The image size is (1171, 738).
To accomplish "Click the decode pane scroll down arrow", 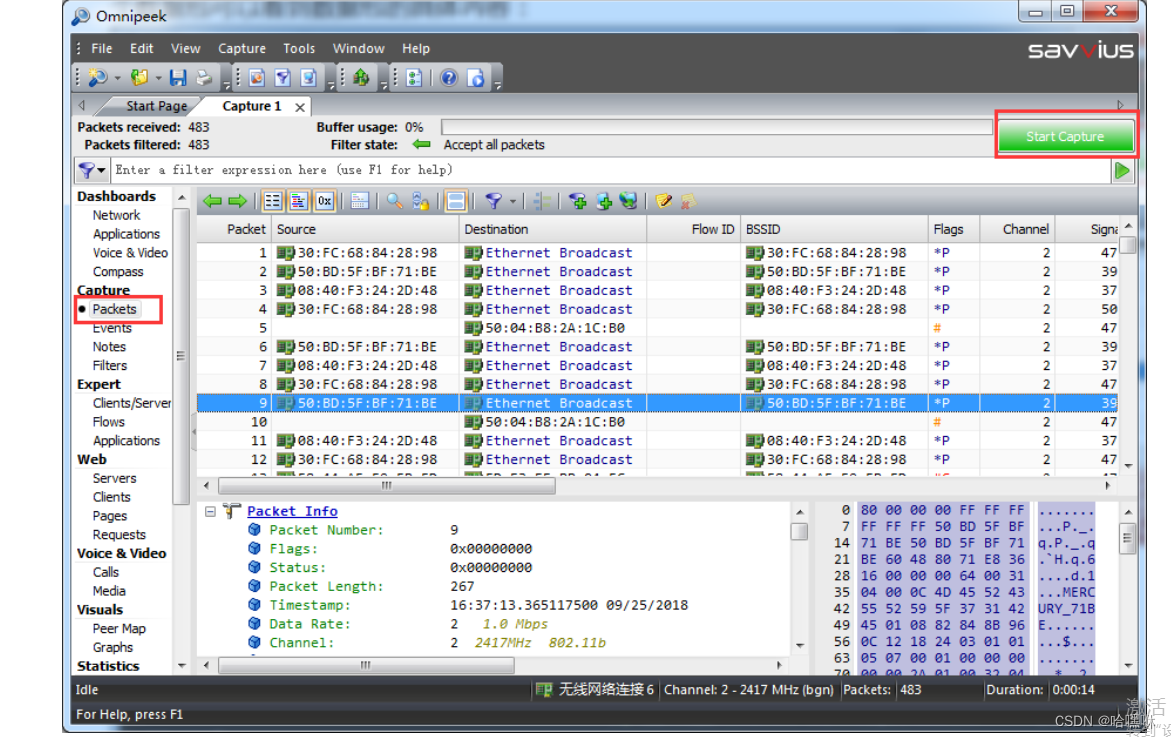I will [x=800, y=645].
